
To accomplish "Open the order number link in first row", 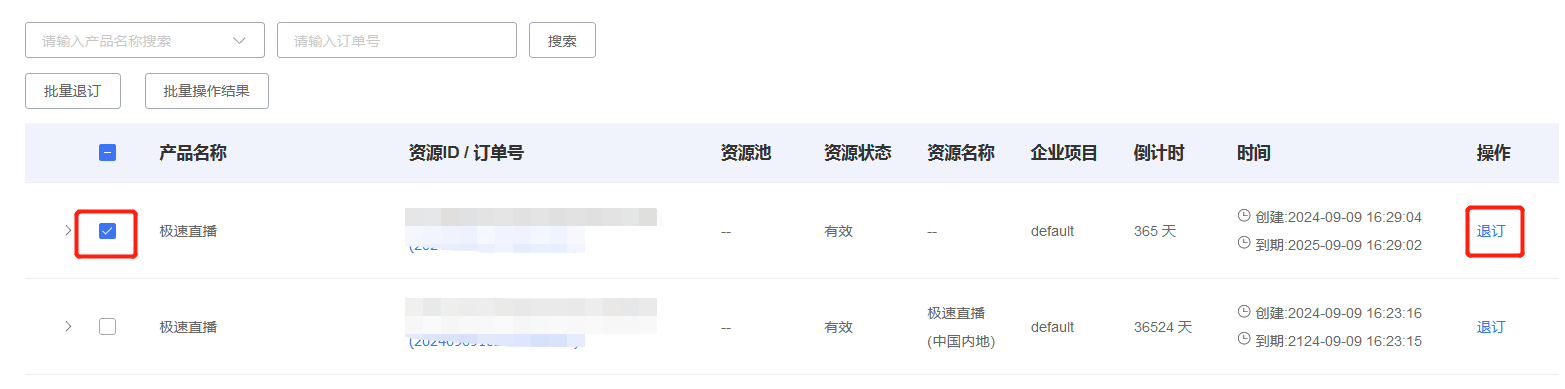I will coord(495,245).
